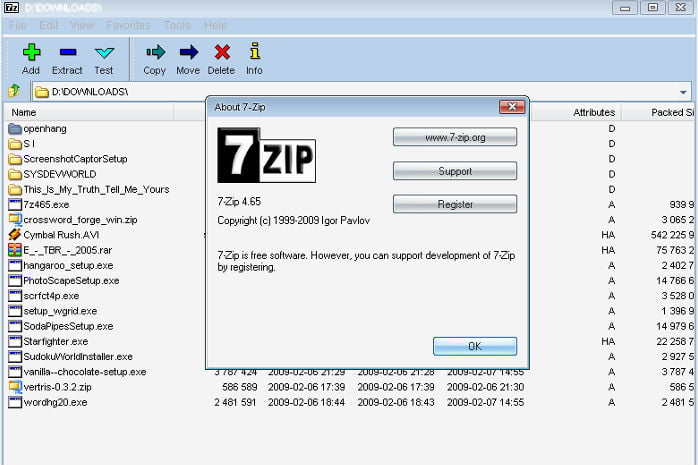The image size is (698, 465).
Task: Select the SudokuWorldInstaller.exe file name
Action: [78, 357]
